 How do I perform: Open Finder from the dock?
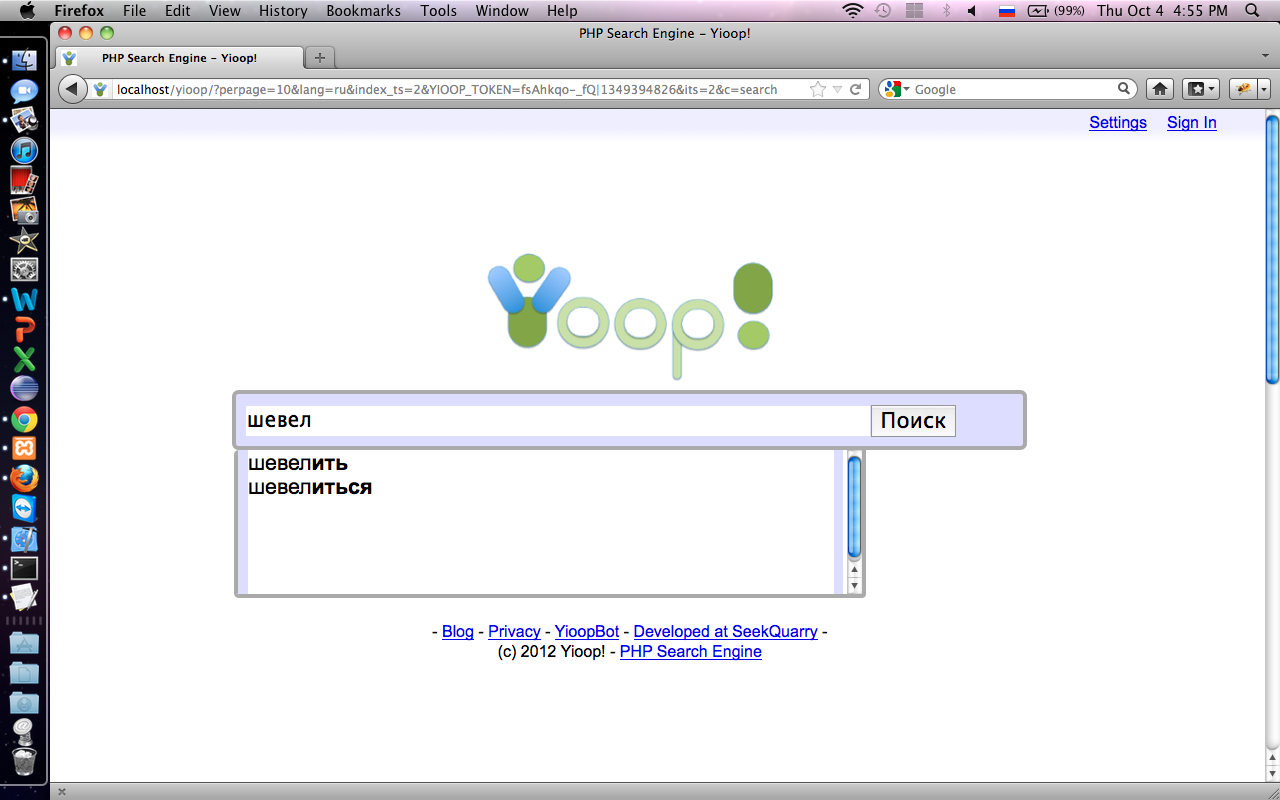click(24, 60)
